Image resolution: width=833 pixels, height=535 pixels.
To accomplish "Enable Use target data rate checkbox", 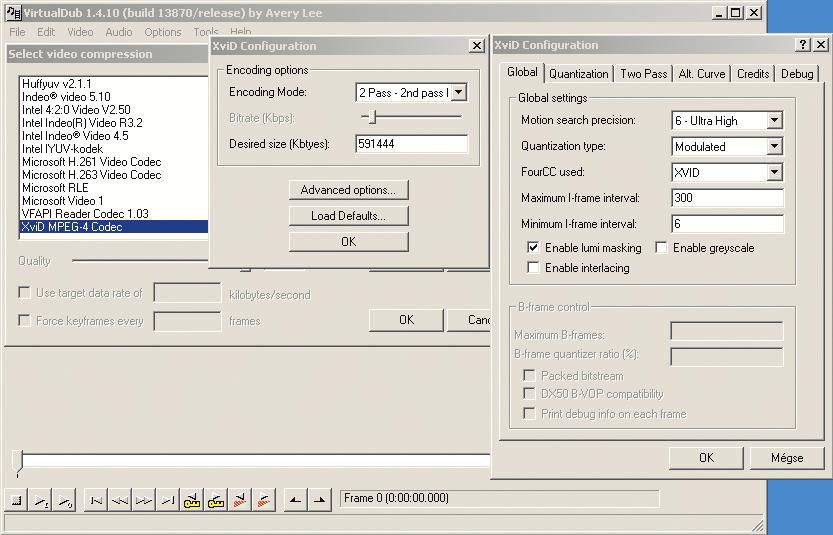I will (x=24, y=293).
